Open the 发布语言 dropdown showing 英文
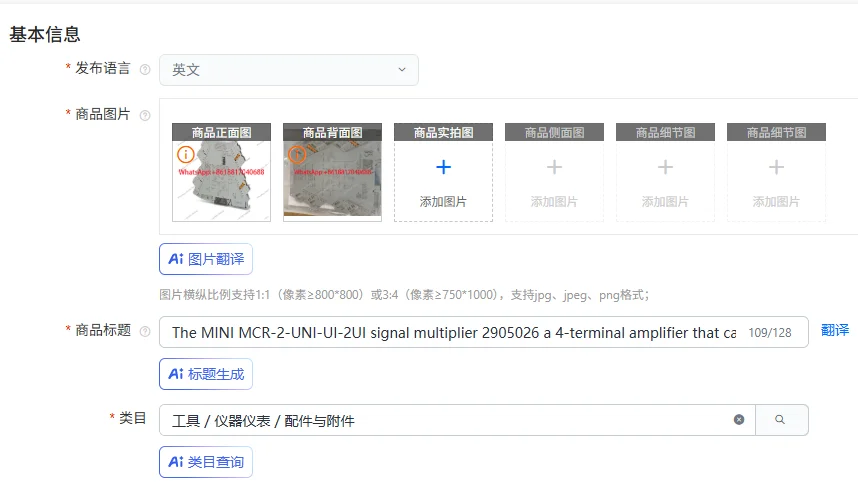Screen dimensions: 858x491 click(289, 70)
